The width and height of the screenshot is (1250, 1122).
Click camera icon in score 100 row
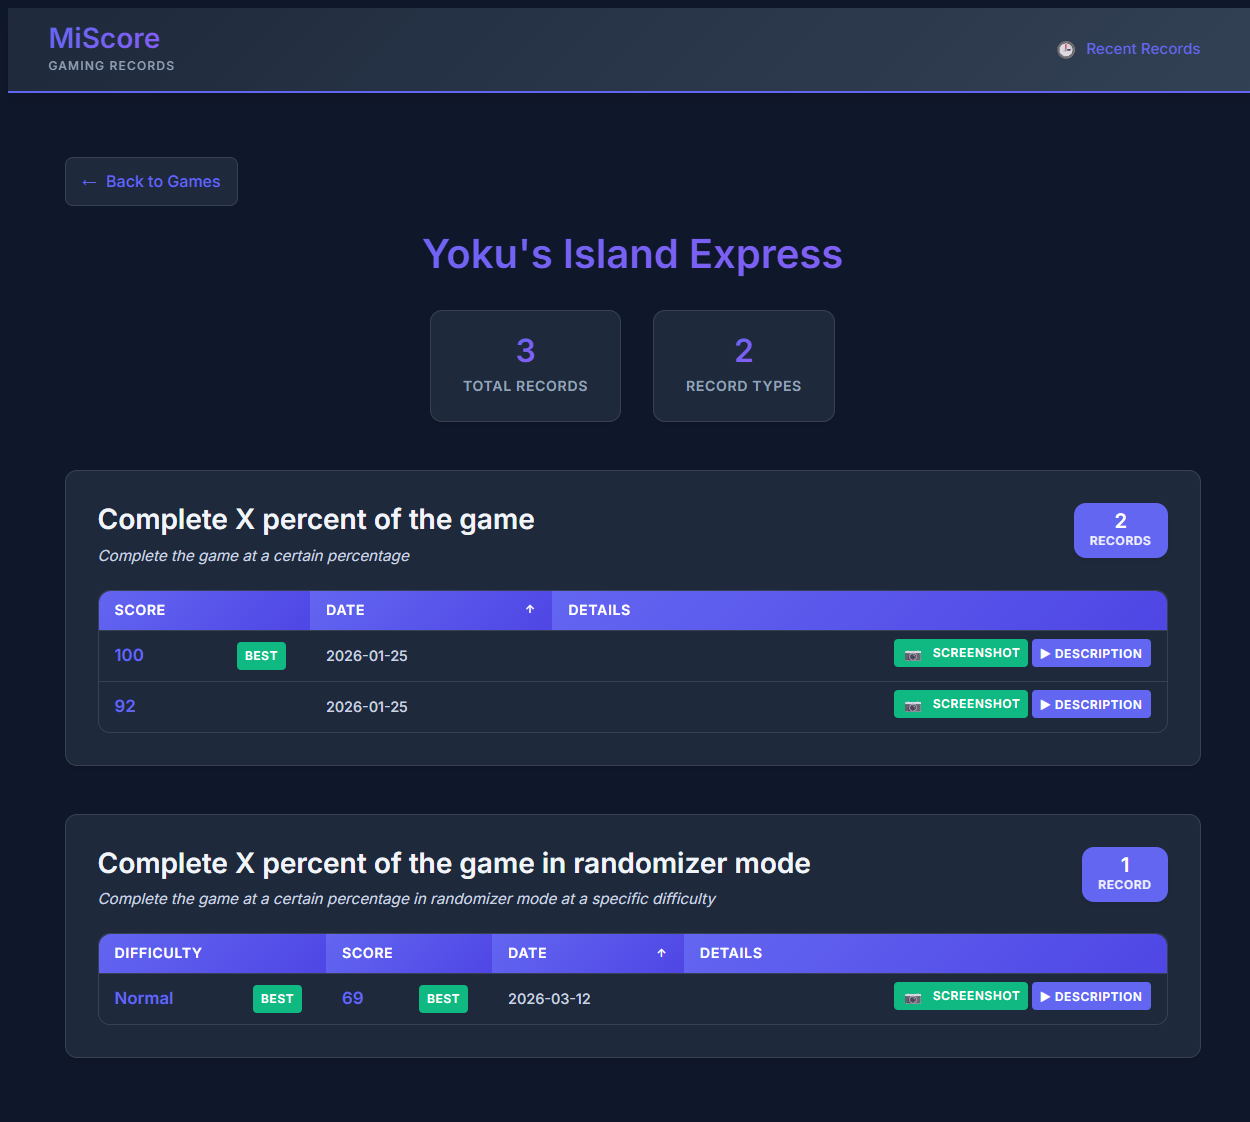(x=913, y=654)
